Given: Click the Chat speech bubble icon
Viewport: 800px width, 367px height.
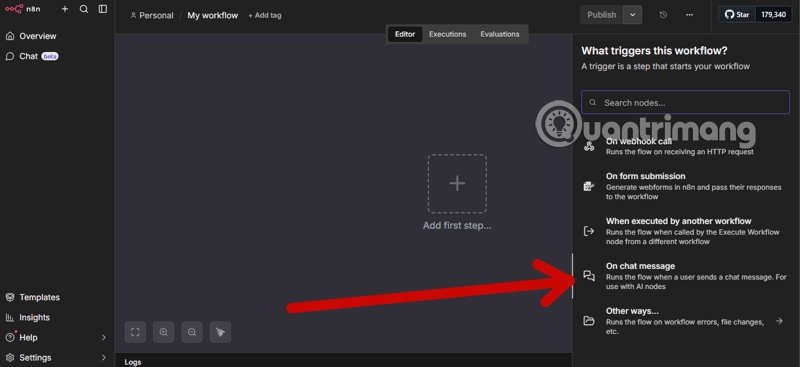Looking at the screenshot, I should click(10, 56).
